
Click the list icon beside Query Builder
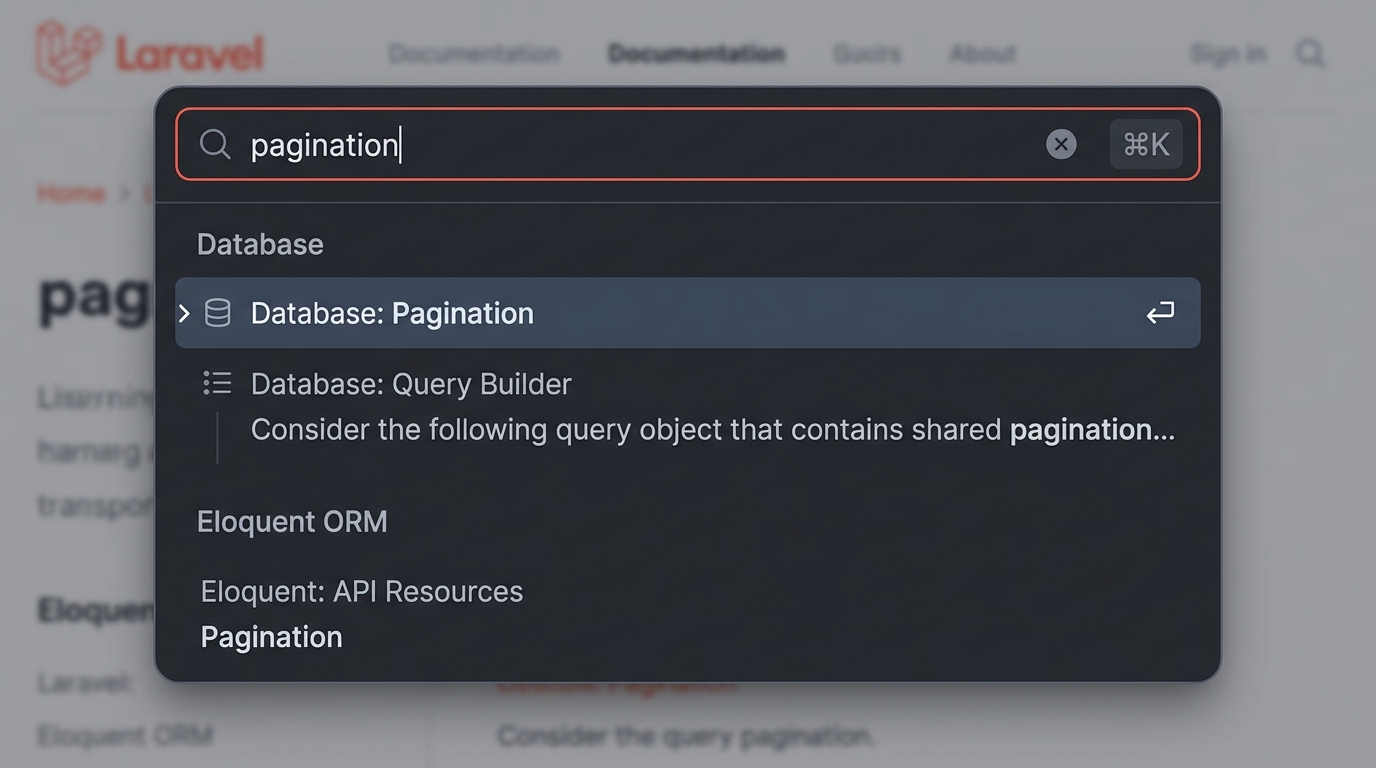click(217, 383)
